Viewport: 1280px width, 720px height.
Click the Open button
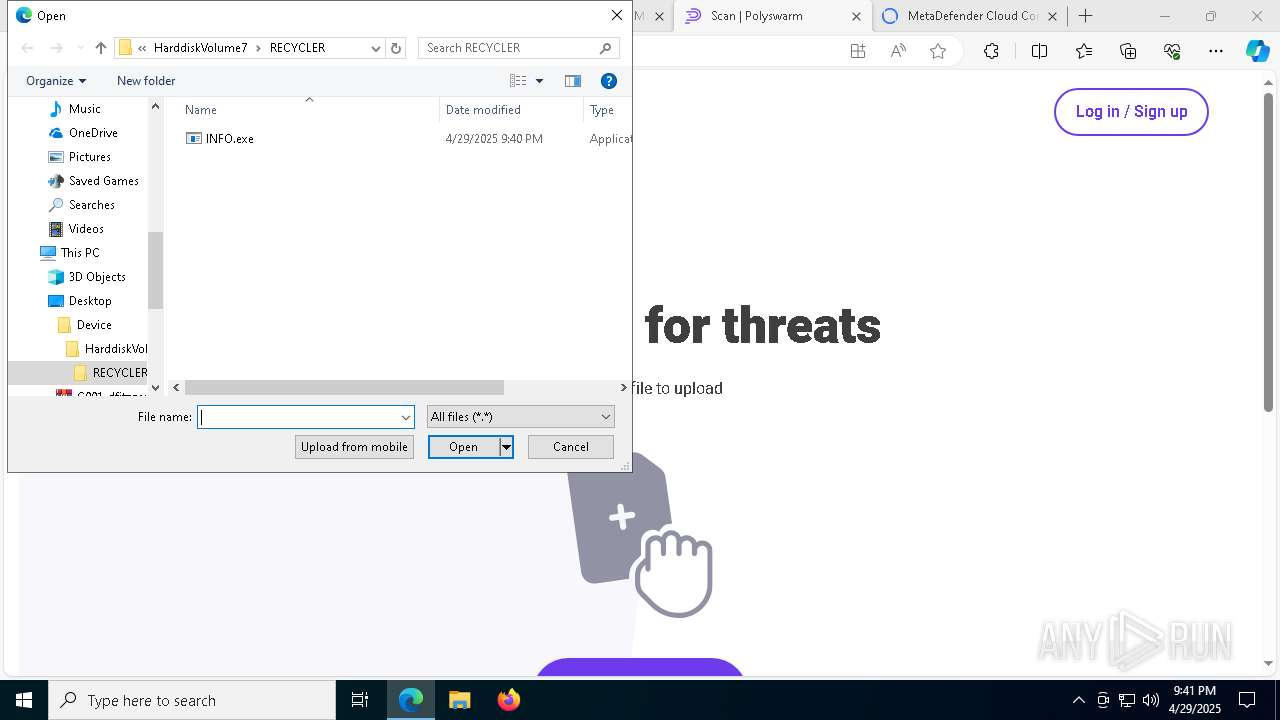(464, 447)
